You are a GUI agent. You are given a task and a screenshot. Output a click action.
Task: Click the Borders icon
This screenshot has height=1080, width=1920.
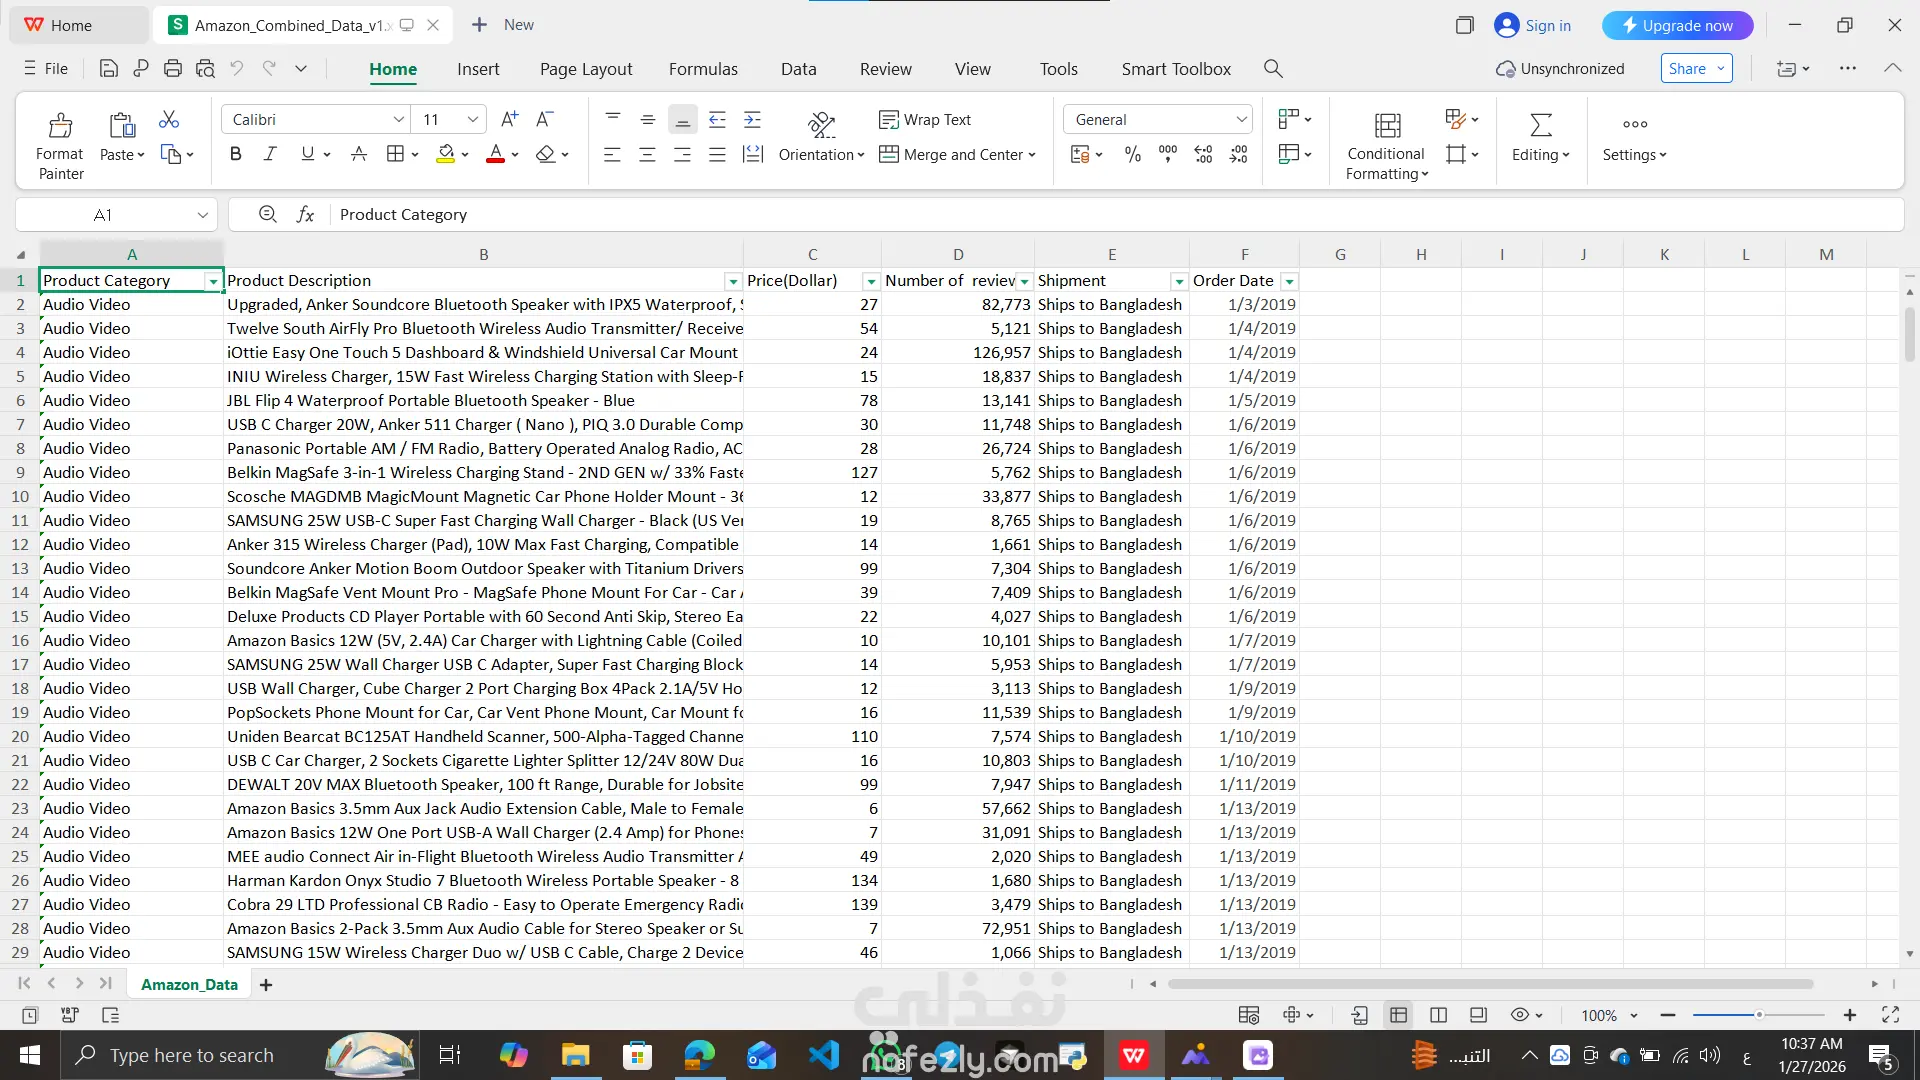pos(395,154)
